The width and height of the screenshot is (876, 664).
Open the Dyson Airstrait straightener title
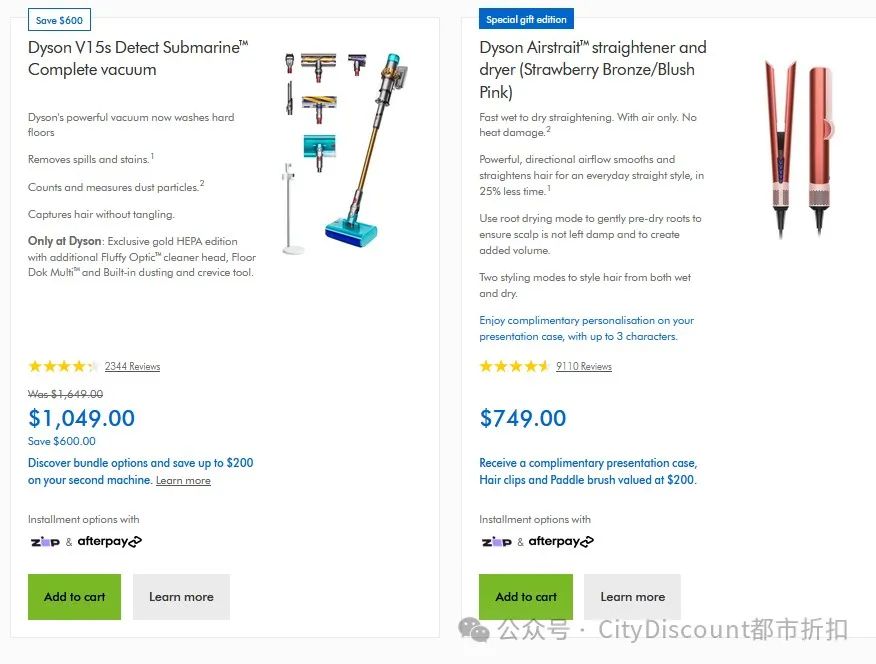pyautogui.click(x=592, y=69)
